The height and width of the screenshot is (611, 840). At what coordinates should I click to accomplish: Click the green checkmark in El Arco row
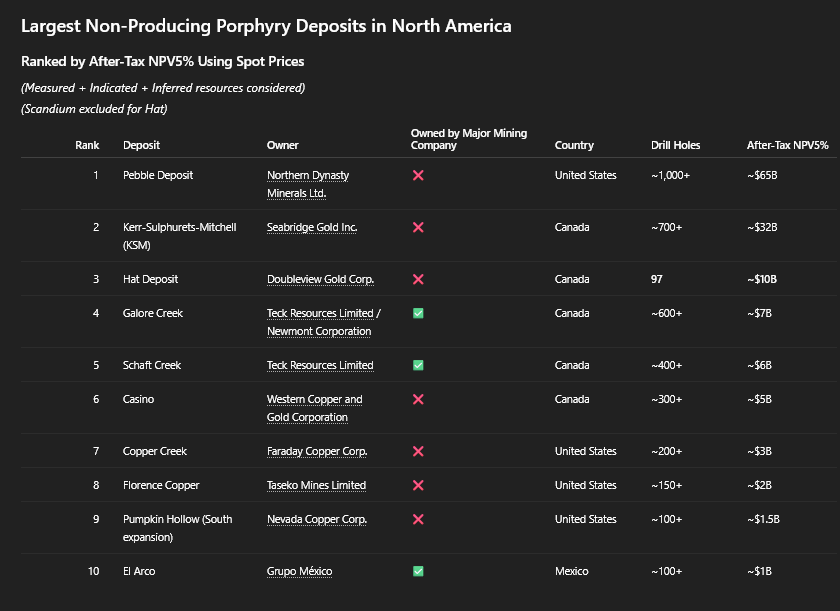[418, 571]
